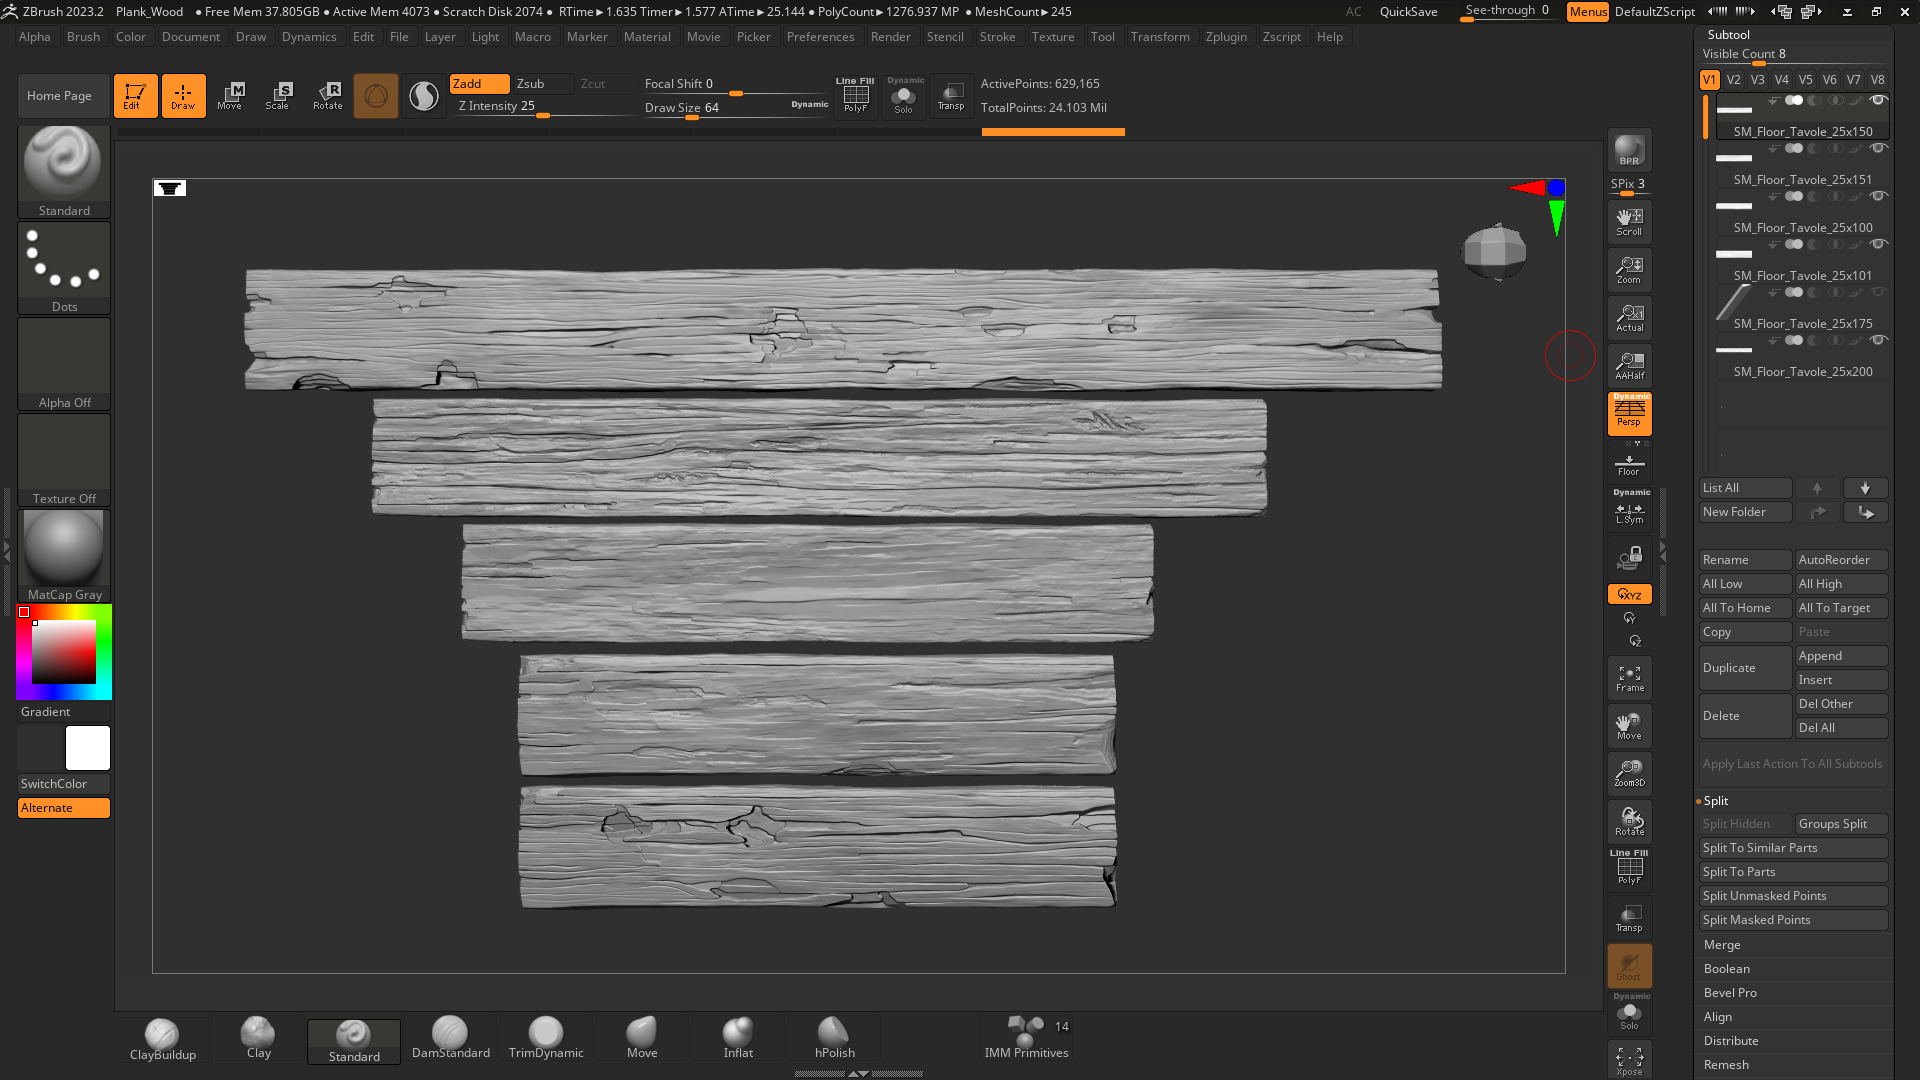
Task: Open the Zplugin menu
Action: coord(1226,37)
